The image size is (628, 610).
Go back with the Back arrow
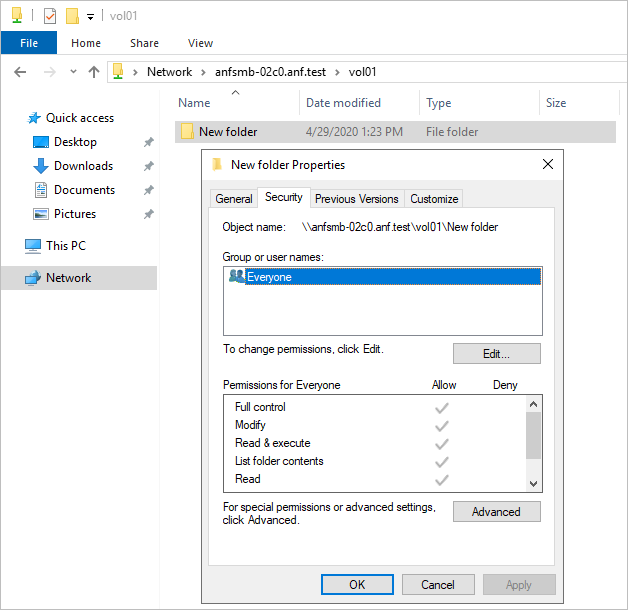click(20, 72)
